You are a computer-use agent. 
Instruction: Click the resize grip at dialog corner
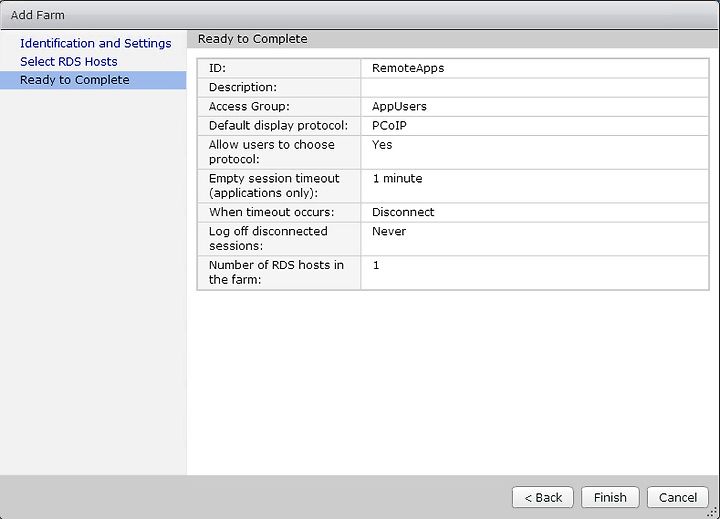coord(713,512)
